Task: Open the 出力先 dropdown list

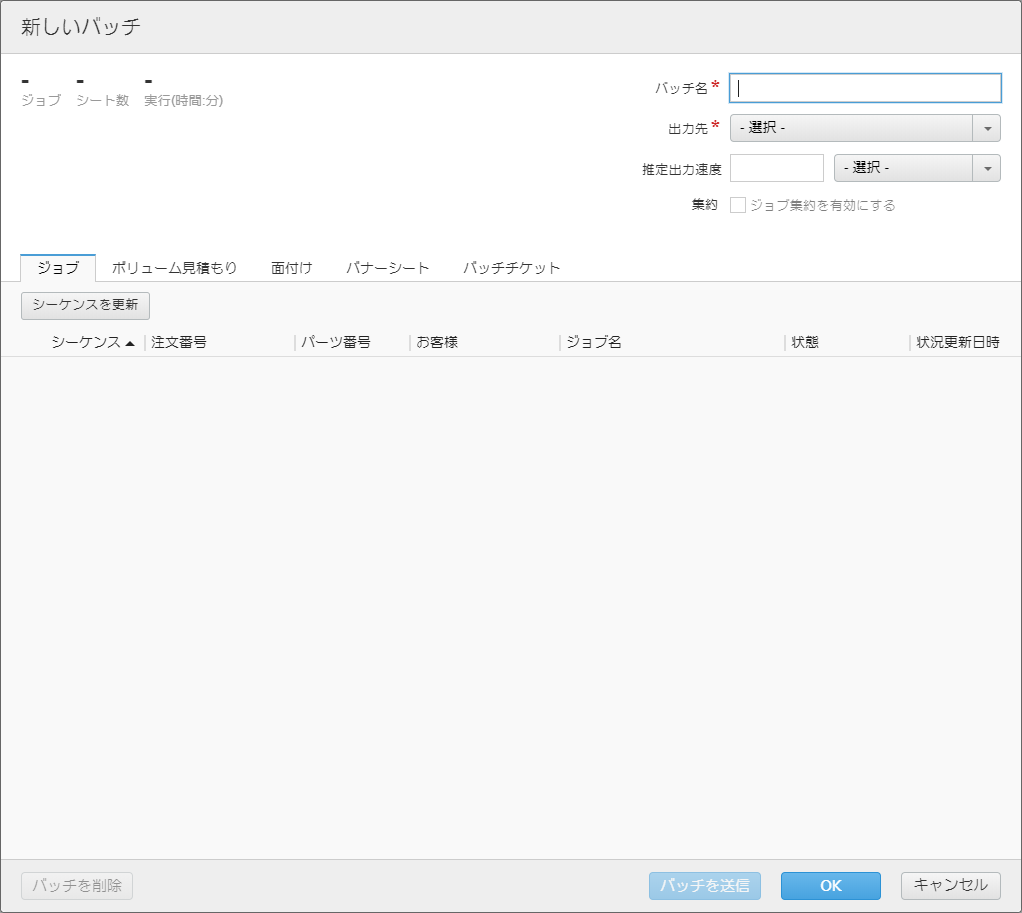Action: (x=864, y=128)
